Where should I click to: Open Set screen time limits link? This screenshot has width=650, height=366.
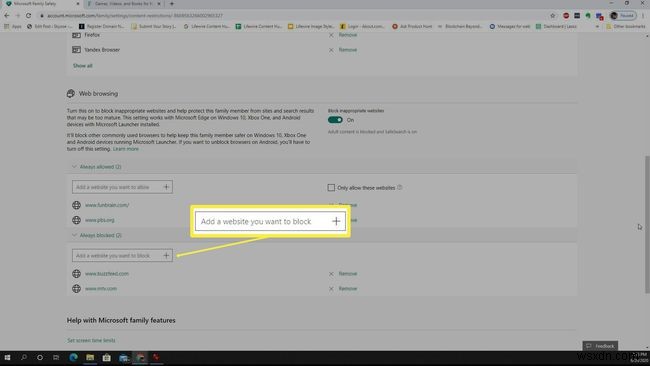point(91,340)
